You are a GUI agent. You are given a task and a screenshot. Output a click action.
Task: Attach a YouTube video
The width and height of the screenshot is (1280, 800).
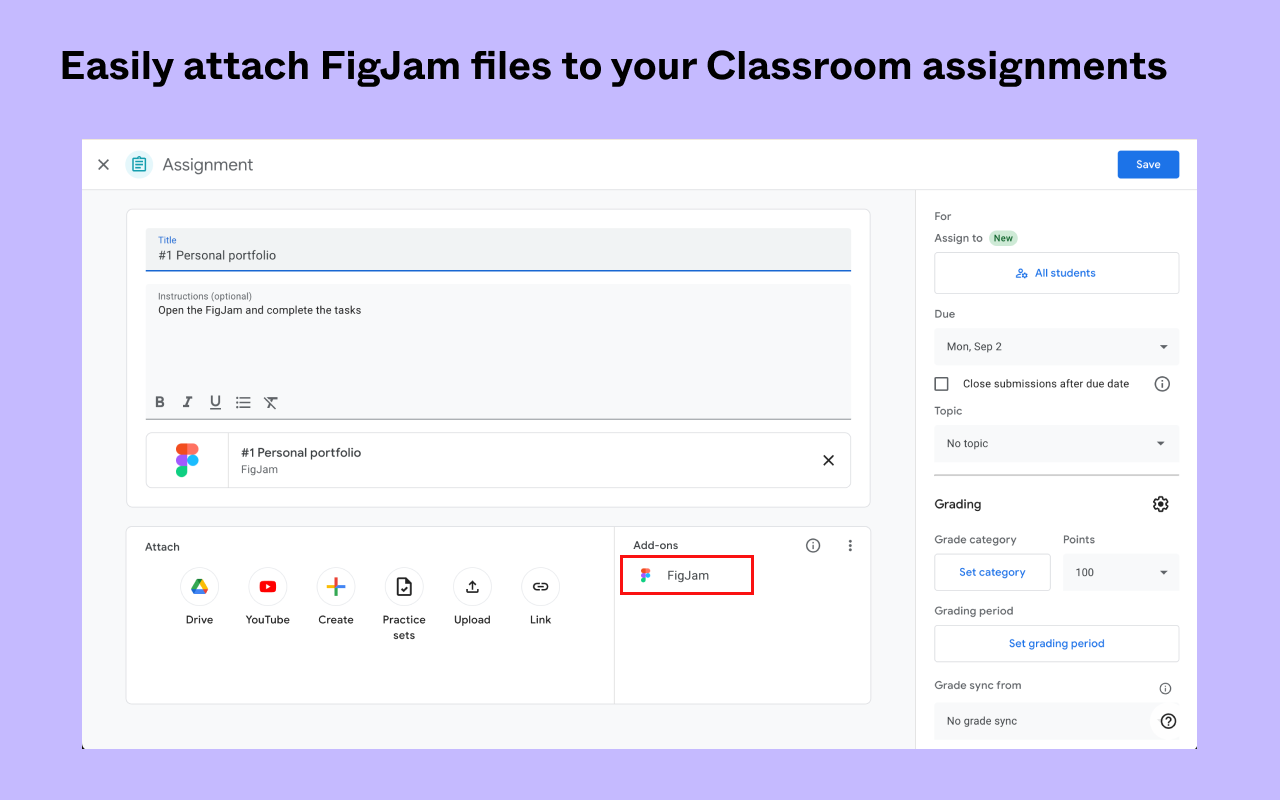click(x=267, y=587)
